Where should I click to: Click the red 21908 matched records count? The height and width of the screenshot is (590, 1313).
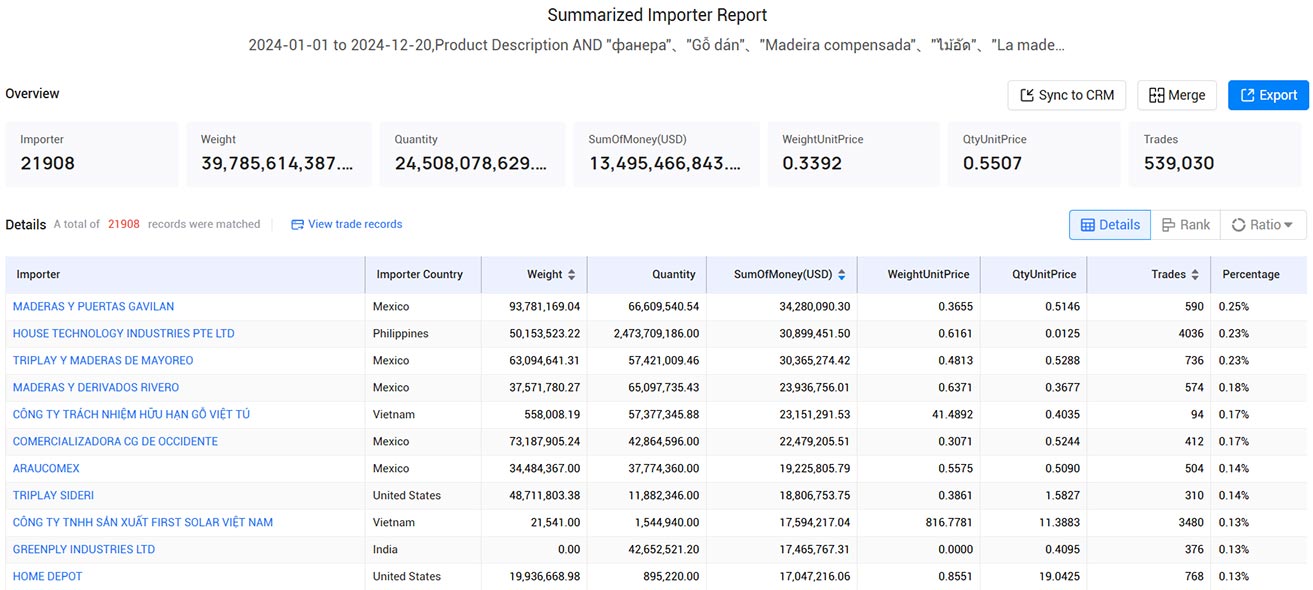(x=124, y=224)
